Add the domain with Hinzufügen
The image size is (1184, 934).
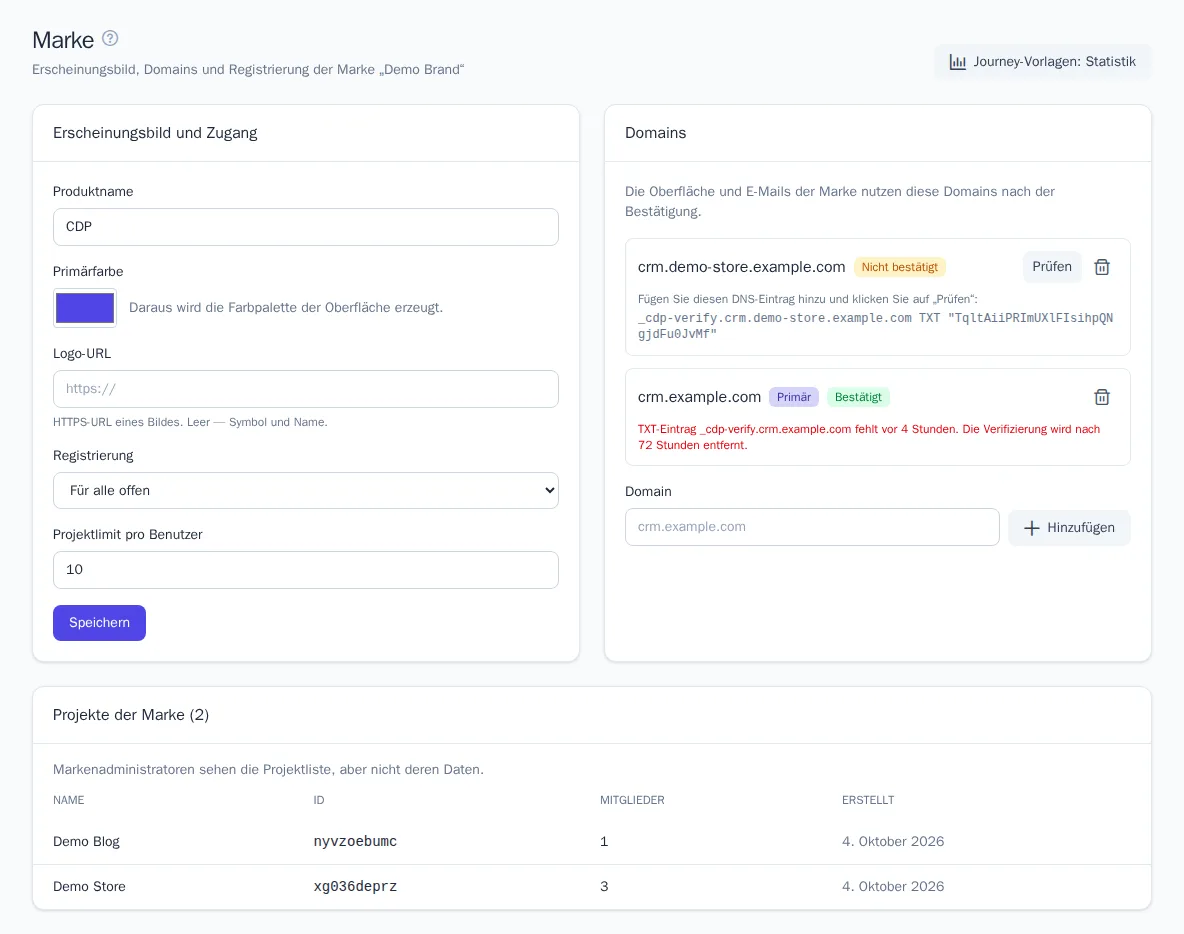click(x=1069, y=528)
